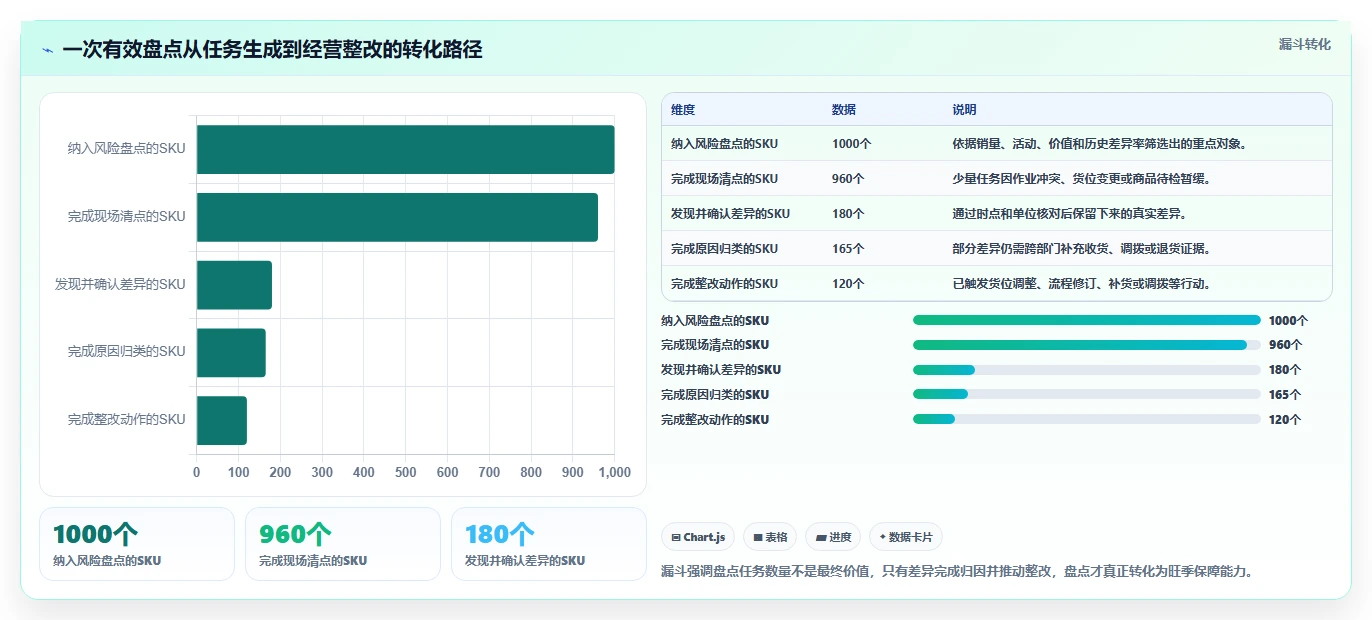Click the 维度 table column header
Viewport: 1372px width, 620px height.
[x=683, y=110]
